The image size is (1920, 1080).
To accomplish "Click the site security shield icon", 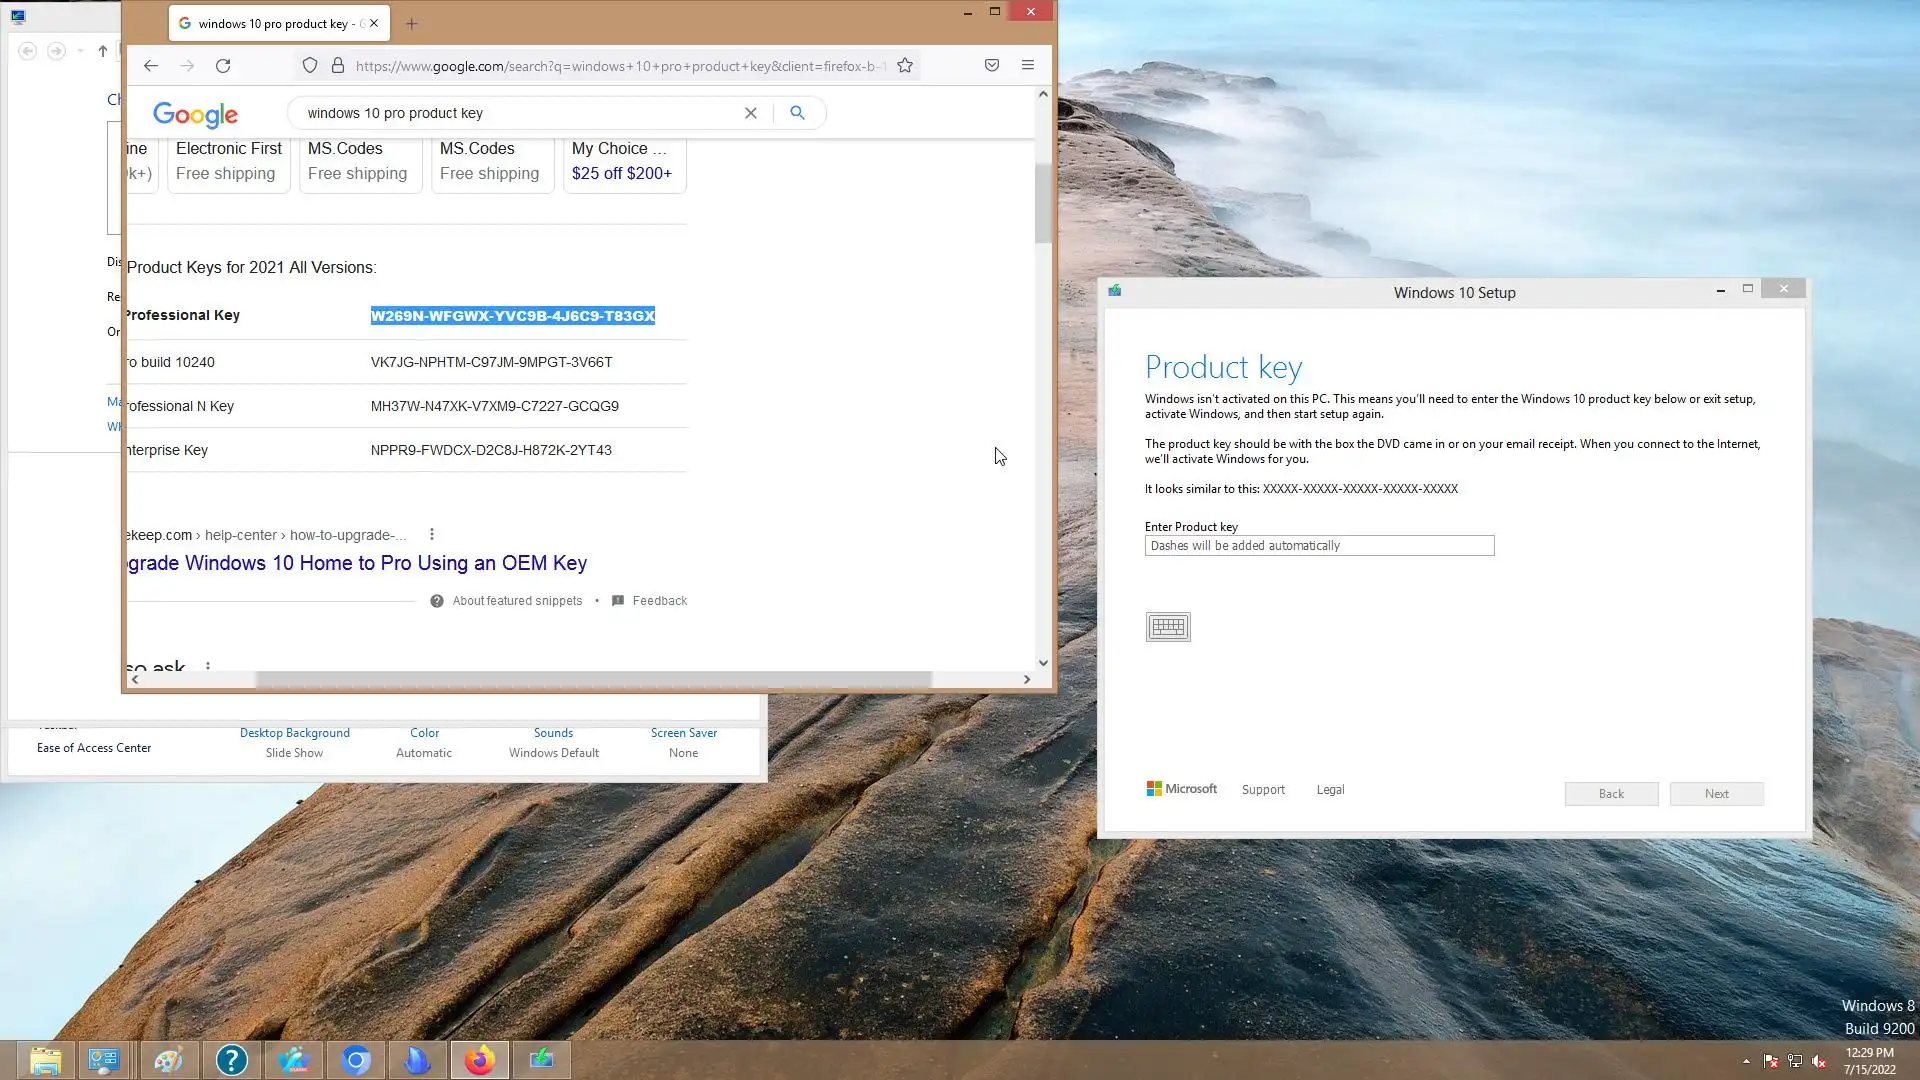I will click(x=310, y=66).
